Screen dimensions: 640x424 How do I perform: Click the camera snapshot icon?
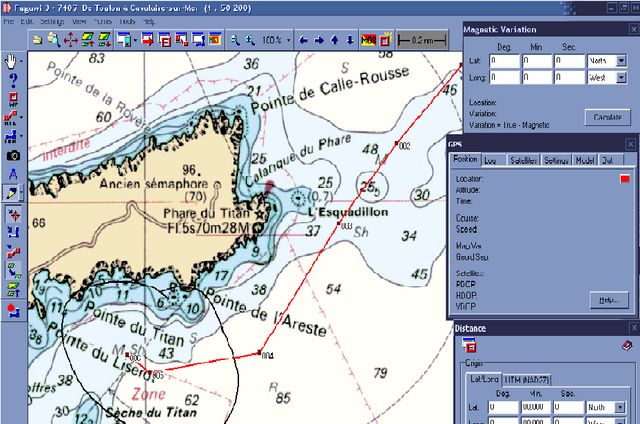point(13,155)
